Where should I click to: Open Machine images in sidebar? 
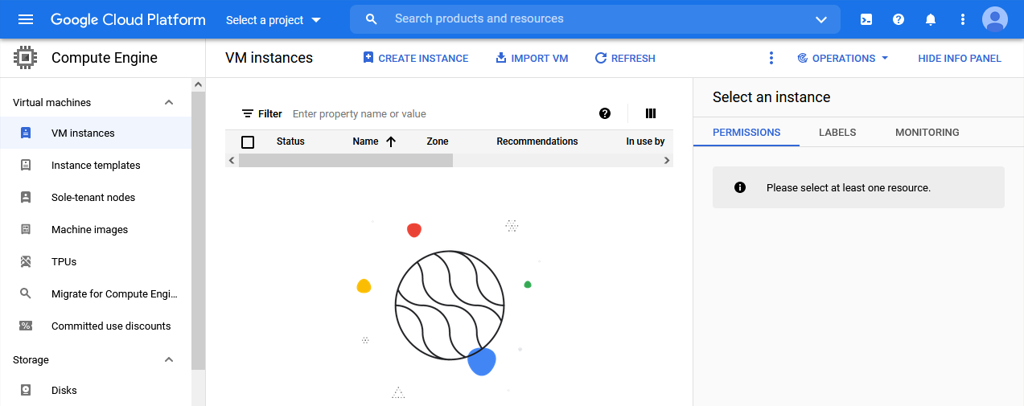click(89, 230)
